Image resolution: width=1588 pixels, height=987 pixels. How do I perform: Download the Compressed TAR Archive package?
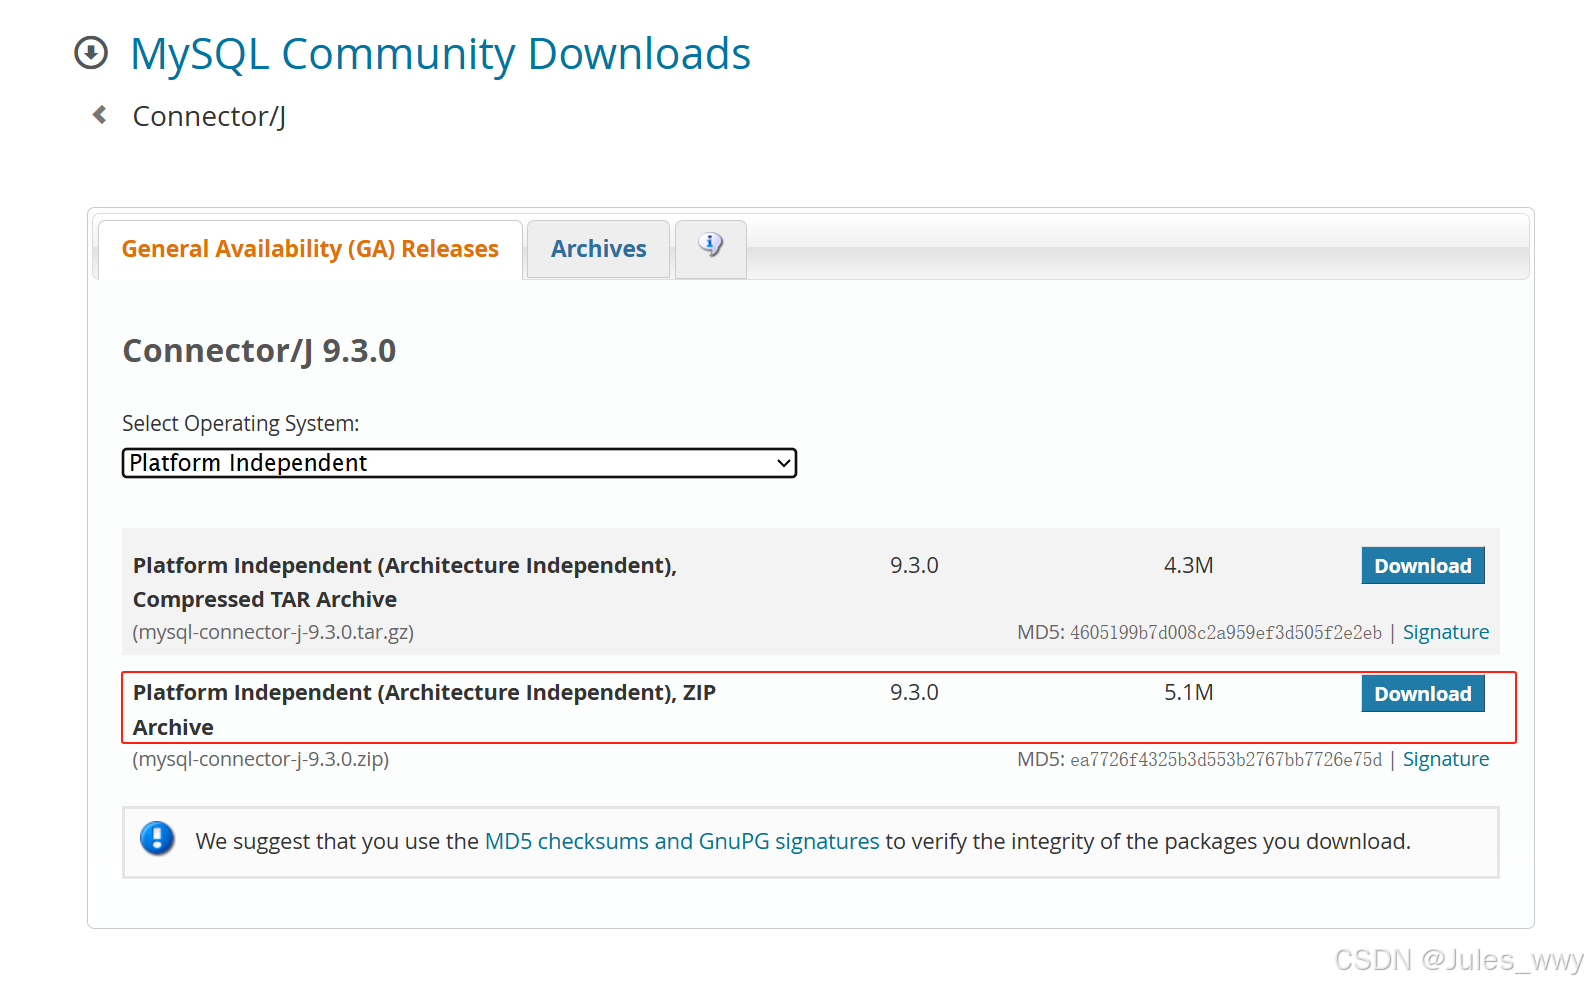(1422, 566)
